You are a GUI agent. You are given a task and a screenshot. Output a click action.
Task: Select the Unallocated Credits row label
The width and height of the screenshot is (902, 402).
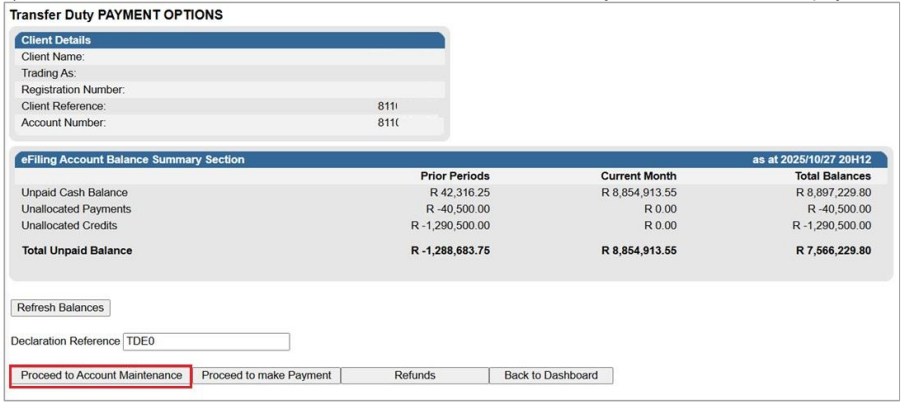pyautogui.click(x=72, y=225)
